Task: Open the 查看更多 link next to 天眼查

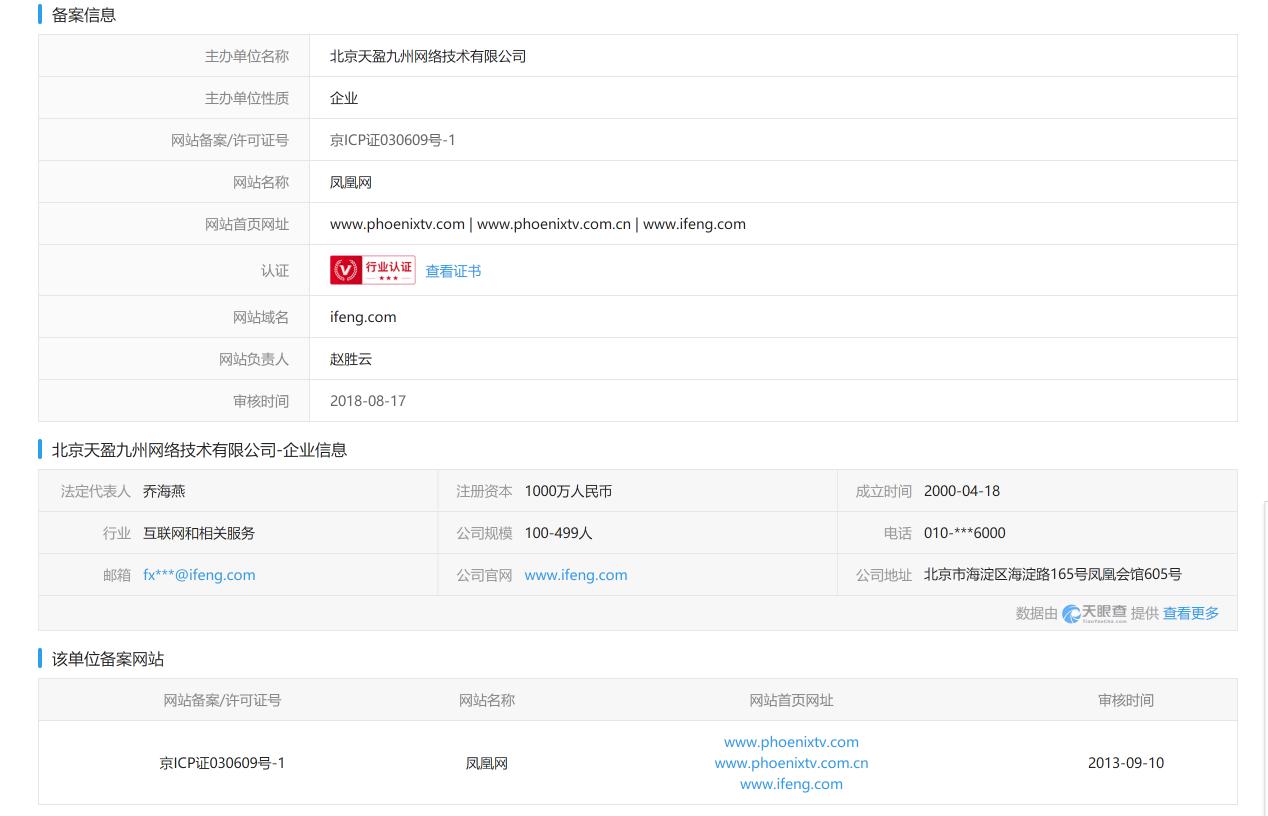Action: pyautogui.click(x=1191, y=613)
